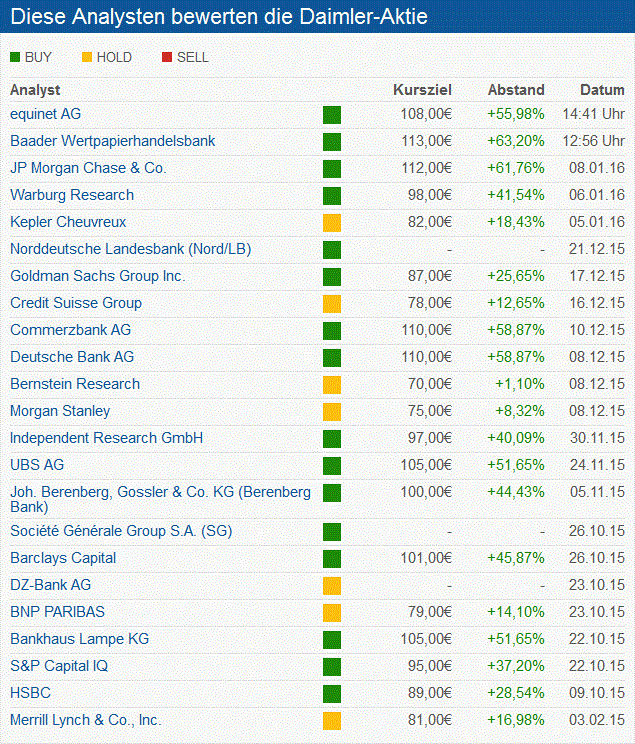This screenshot has height=744, width=635.
Task: Click green rating square for equinet AG
Action: click(332, 115)
